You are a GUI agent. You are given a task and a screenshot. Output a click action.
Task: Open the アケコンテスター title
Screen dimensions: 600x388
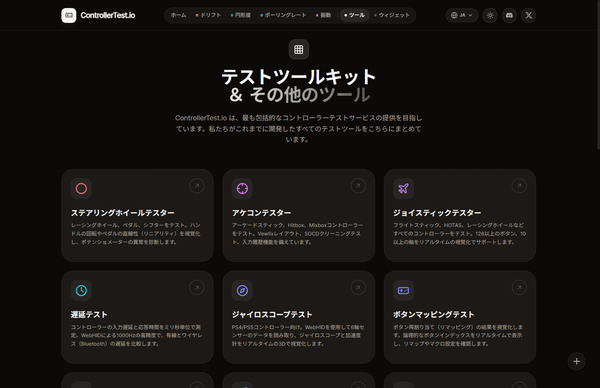coord(261,213)
